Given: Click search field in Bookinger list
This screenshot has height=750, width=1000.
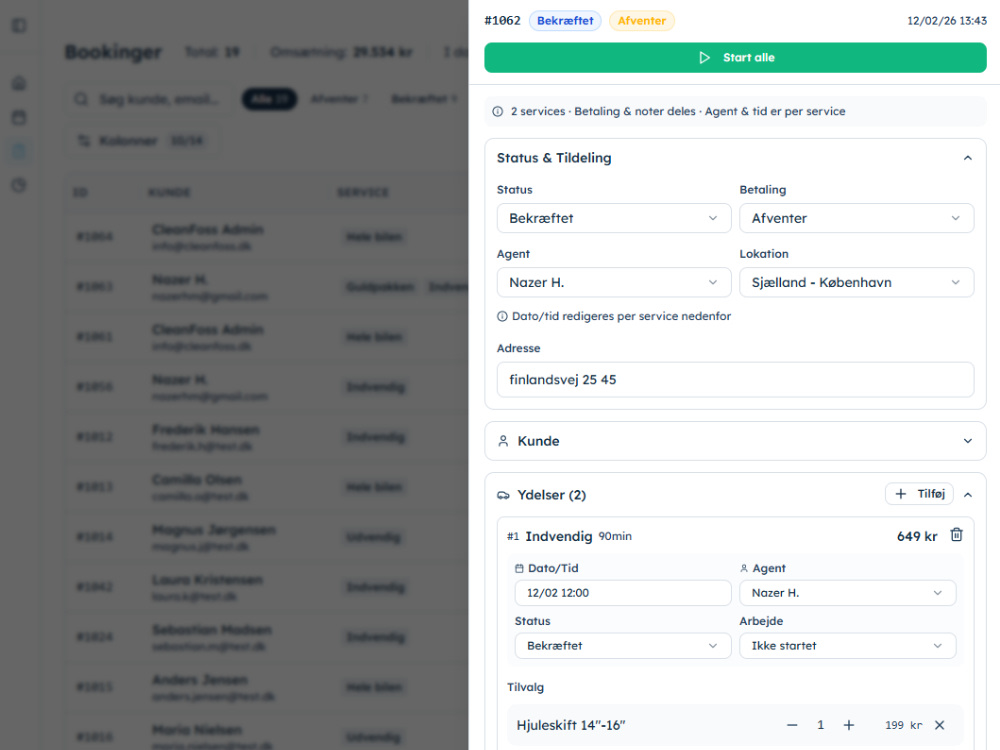Looking at the screenshot, I should pyautogui.click(x=149, y=99).
